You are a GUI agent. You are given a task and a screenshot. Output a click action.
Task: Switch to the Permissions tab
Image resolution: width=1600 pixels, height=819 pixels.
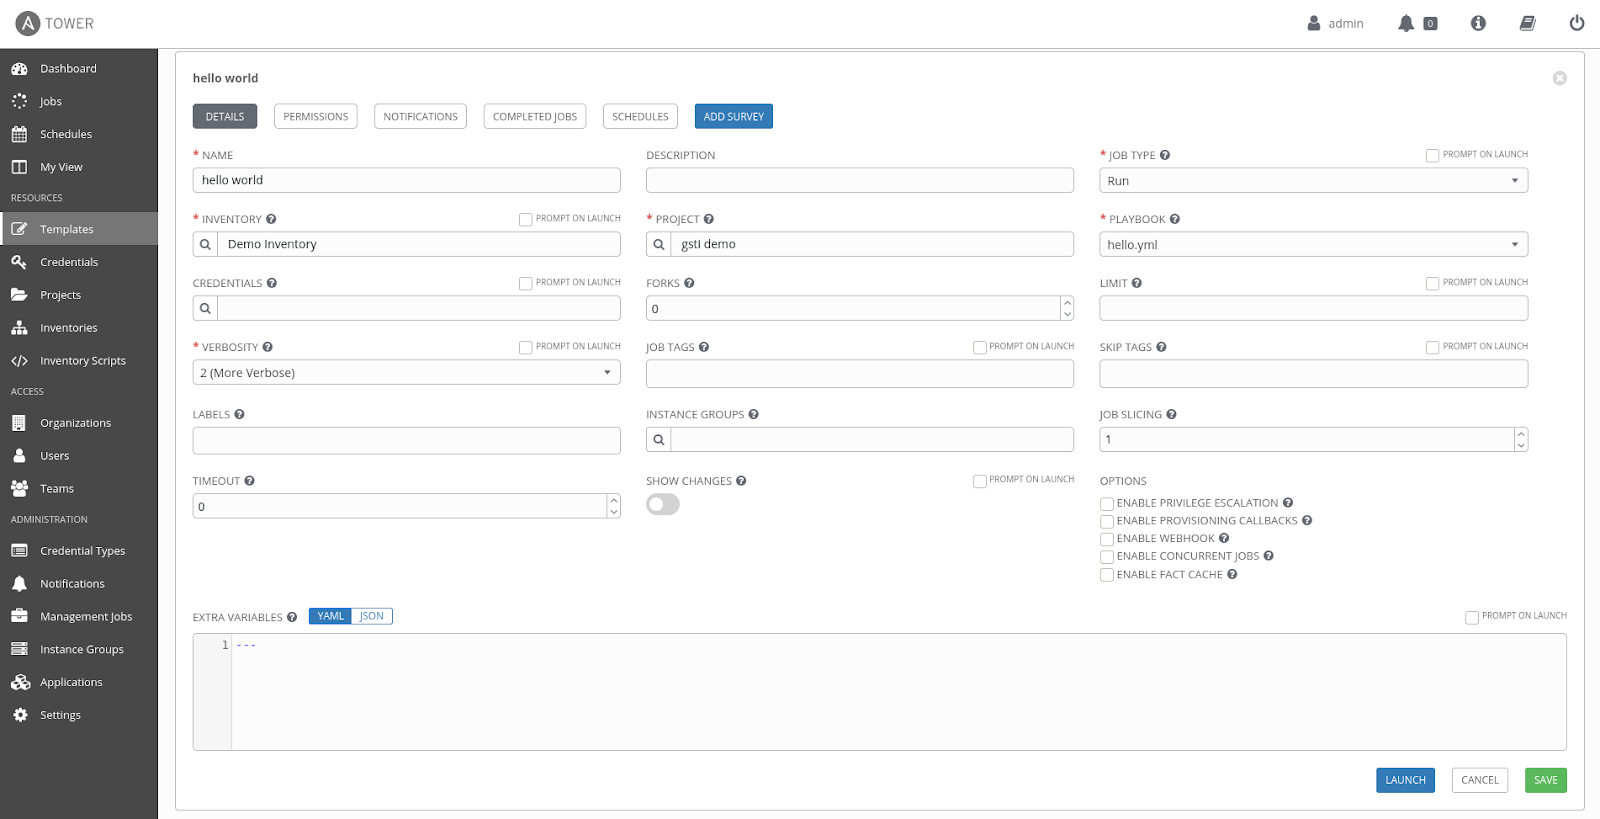click(x=315, y=117)
